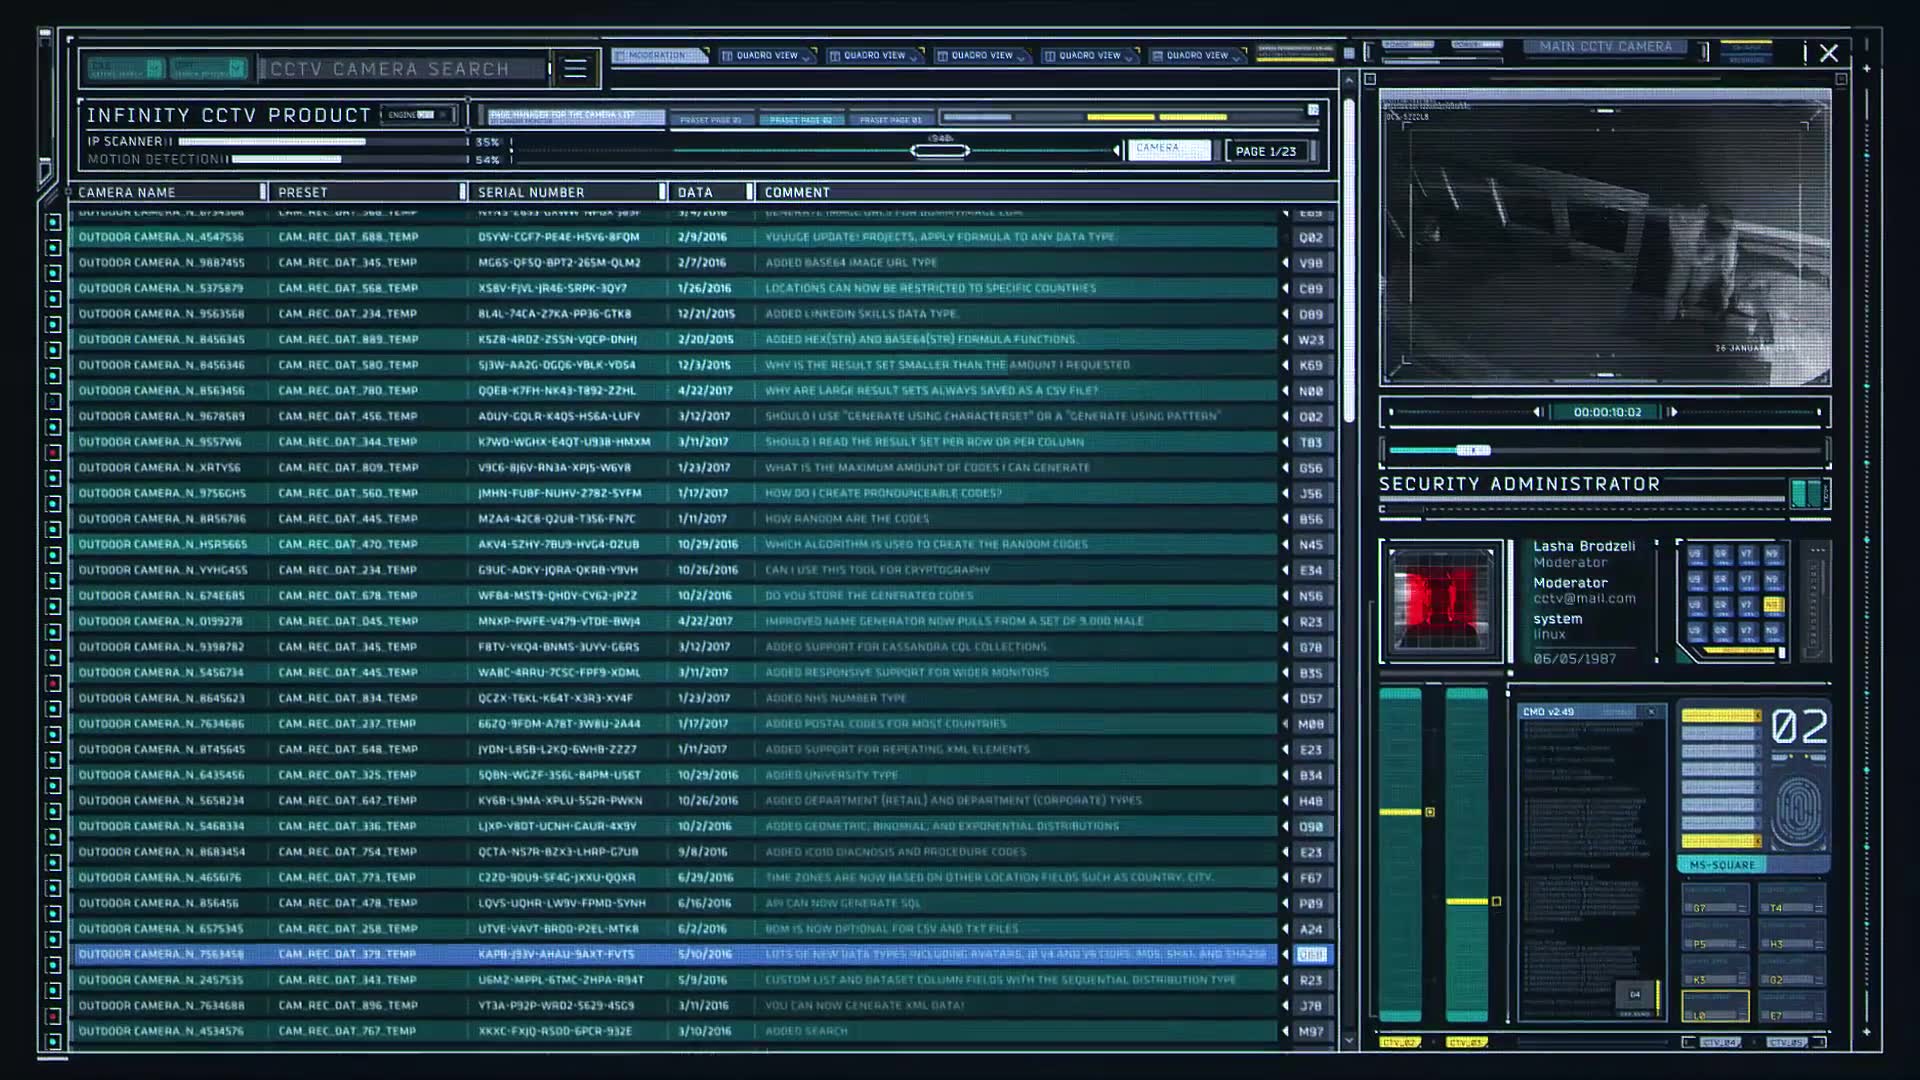The width and height of the screenshot is (1920, 1080).
Task: Expand arrow on row with code N45
Action: pyautogui.click(x=1285, y=545)
